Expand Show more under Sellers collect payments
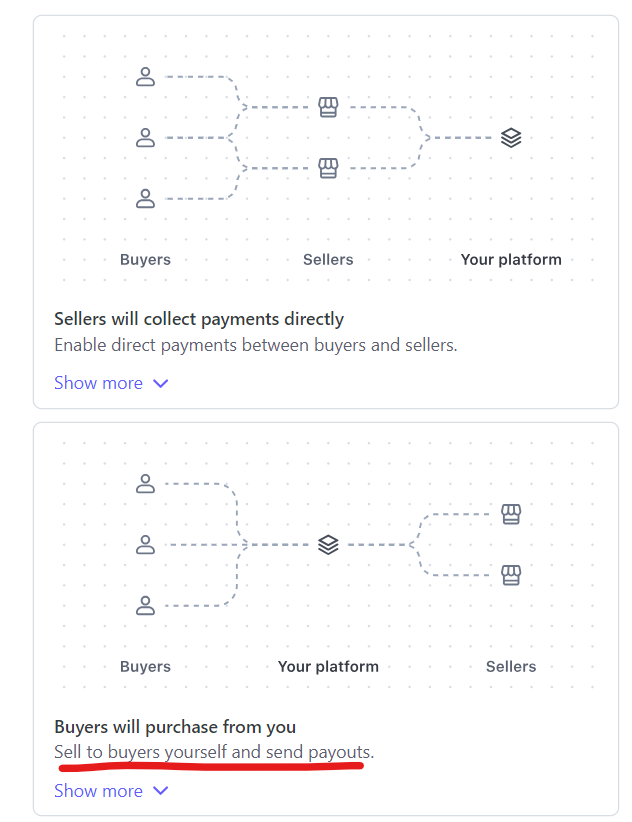Viewport: 632px width, 822px height. click(x=98, y=383)
